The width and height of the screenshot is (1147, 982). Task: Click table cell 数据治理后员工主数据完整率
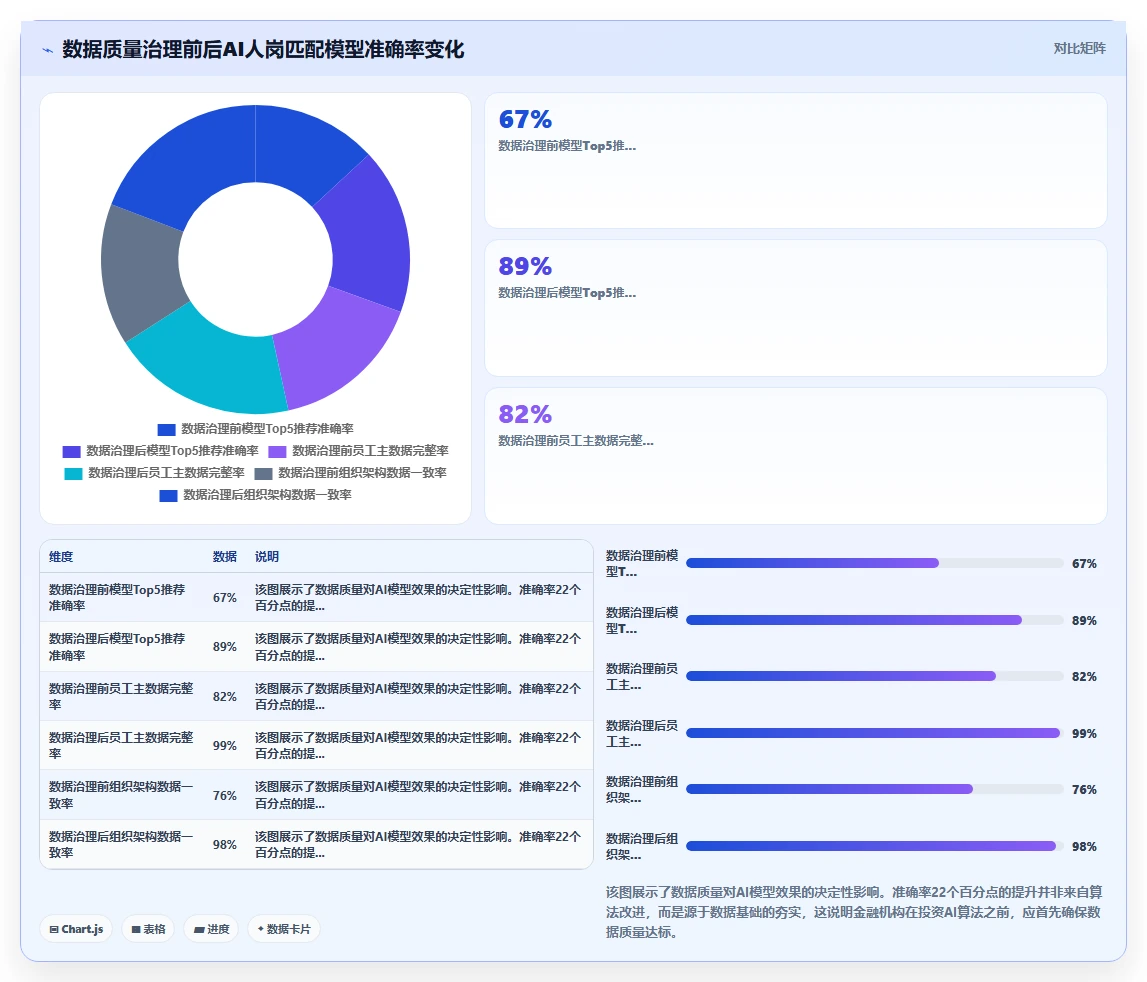[121, 745]
